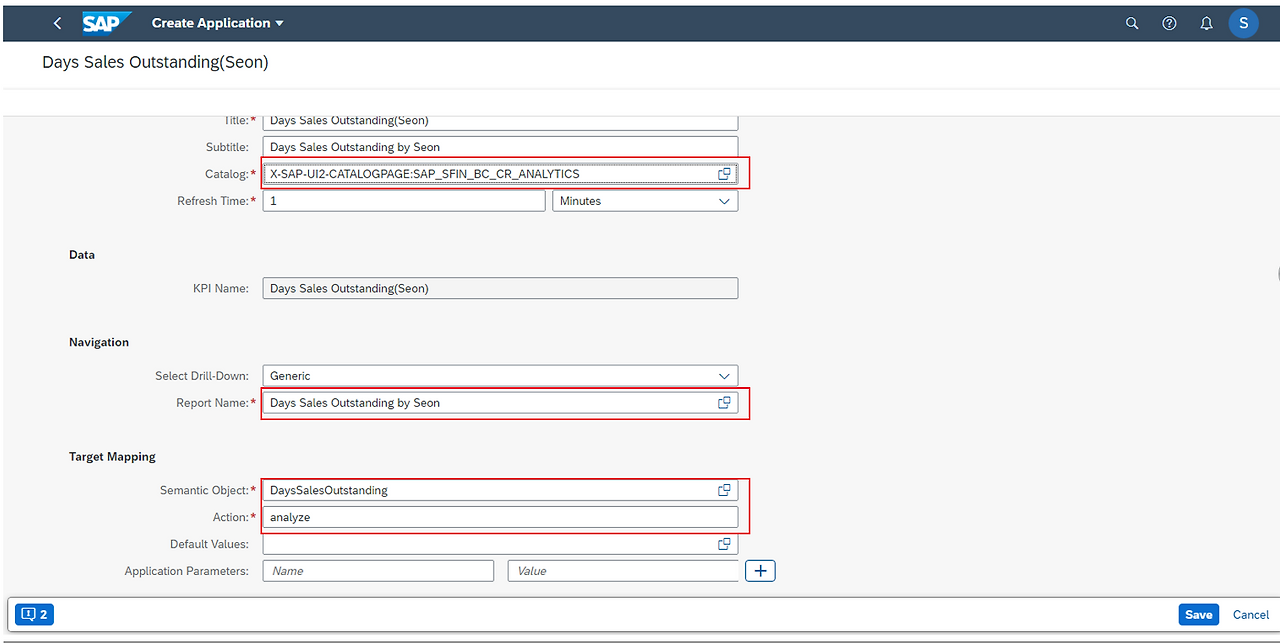The image size is (1280, 643).
Task: Open notifications bell icon
Action: point(1206,23)
